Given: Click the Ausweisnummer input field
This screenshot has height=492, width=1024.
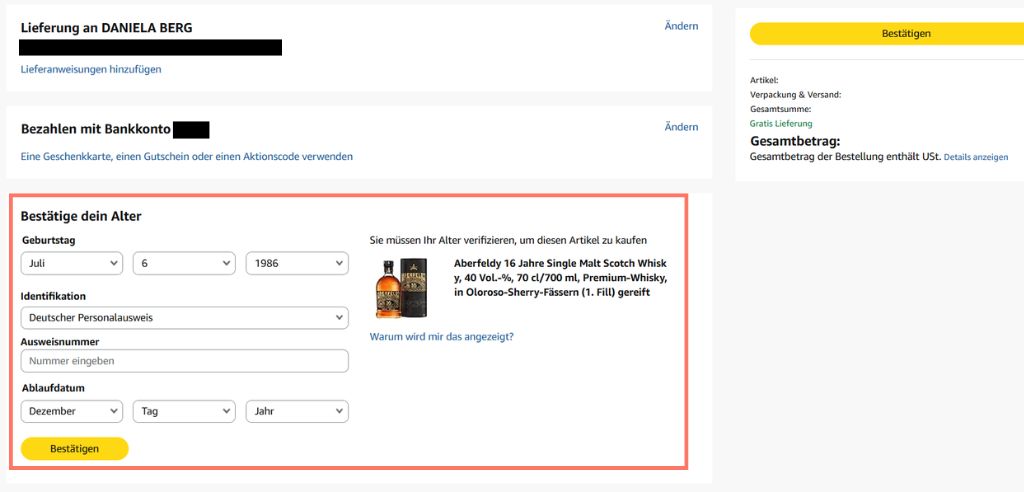Looking at the screenshot, I should (x=185, y=361).
